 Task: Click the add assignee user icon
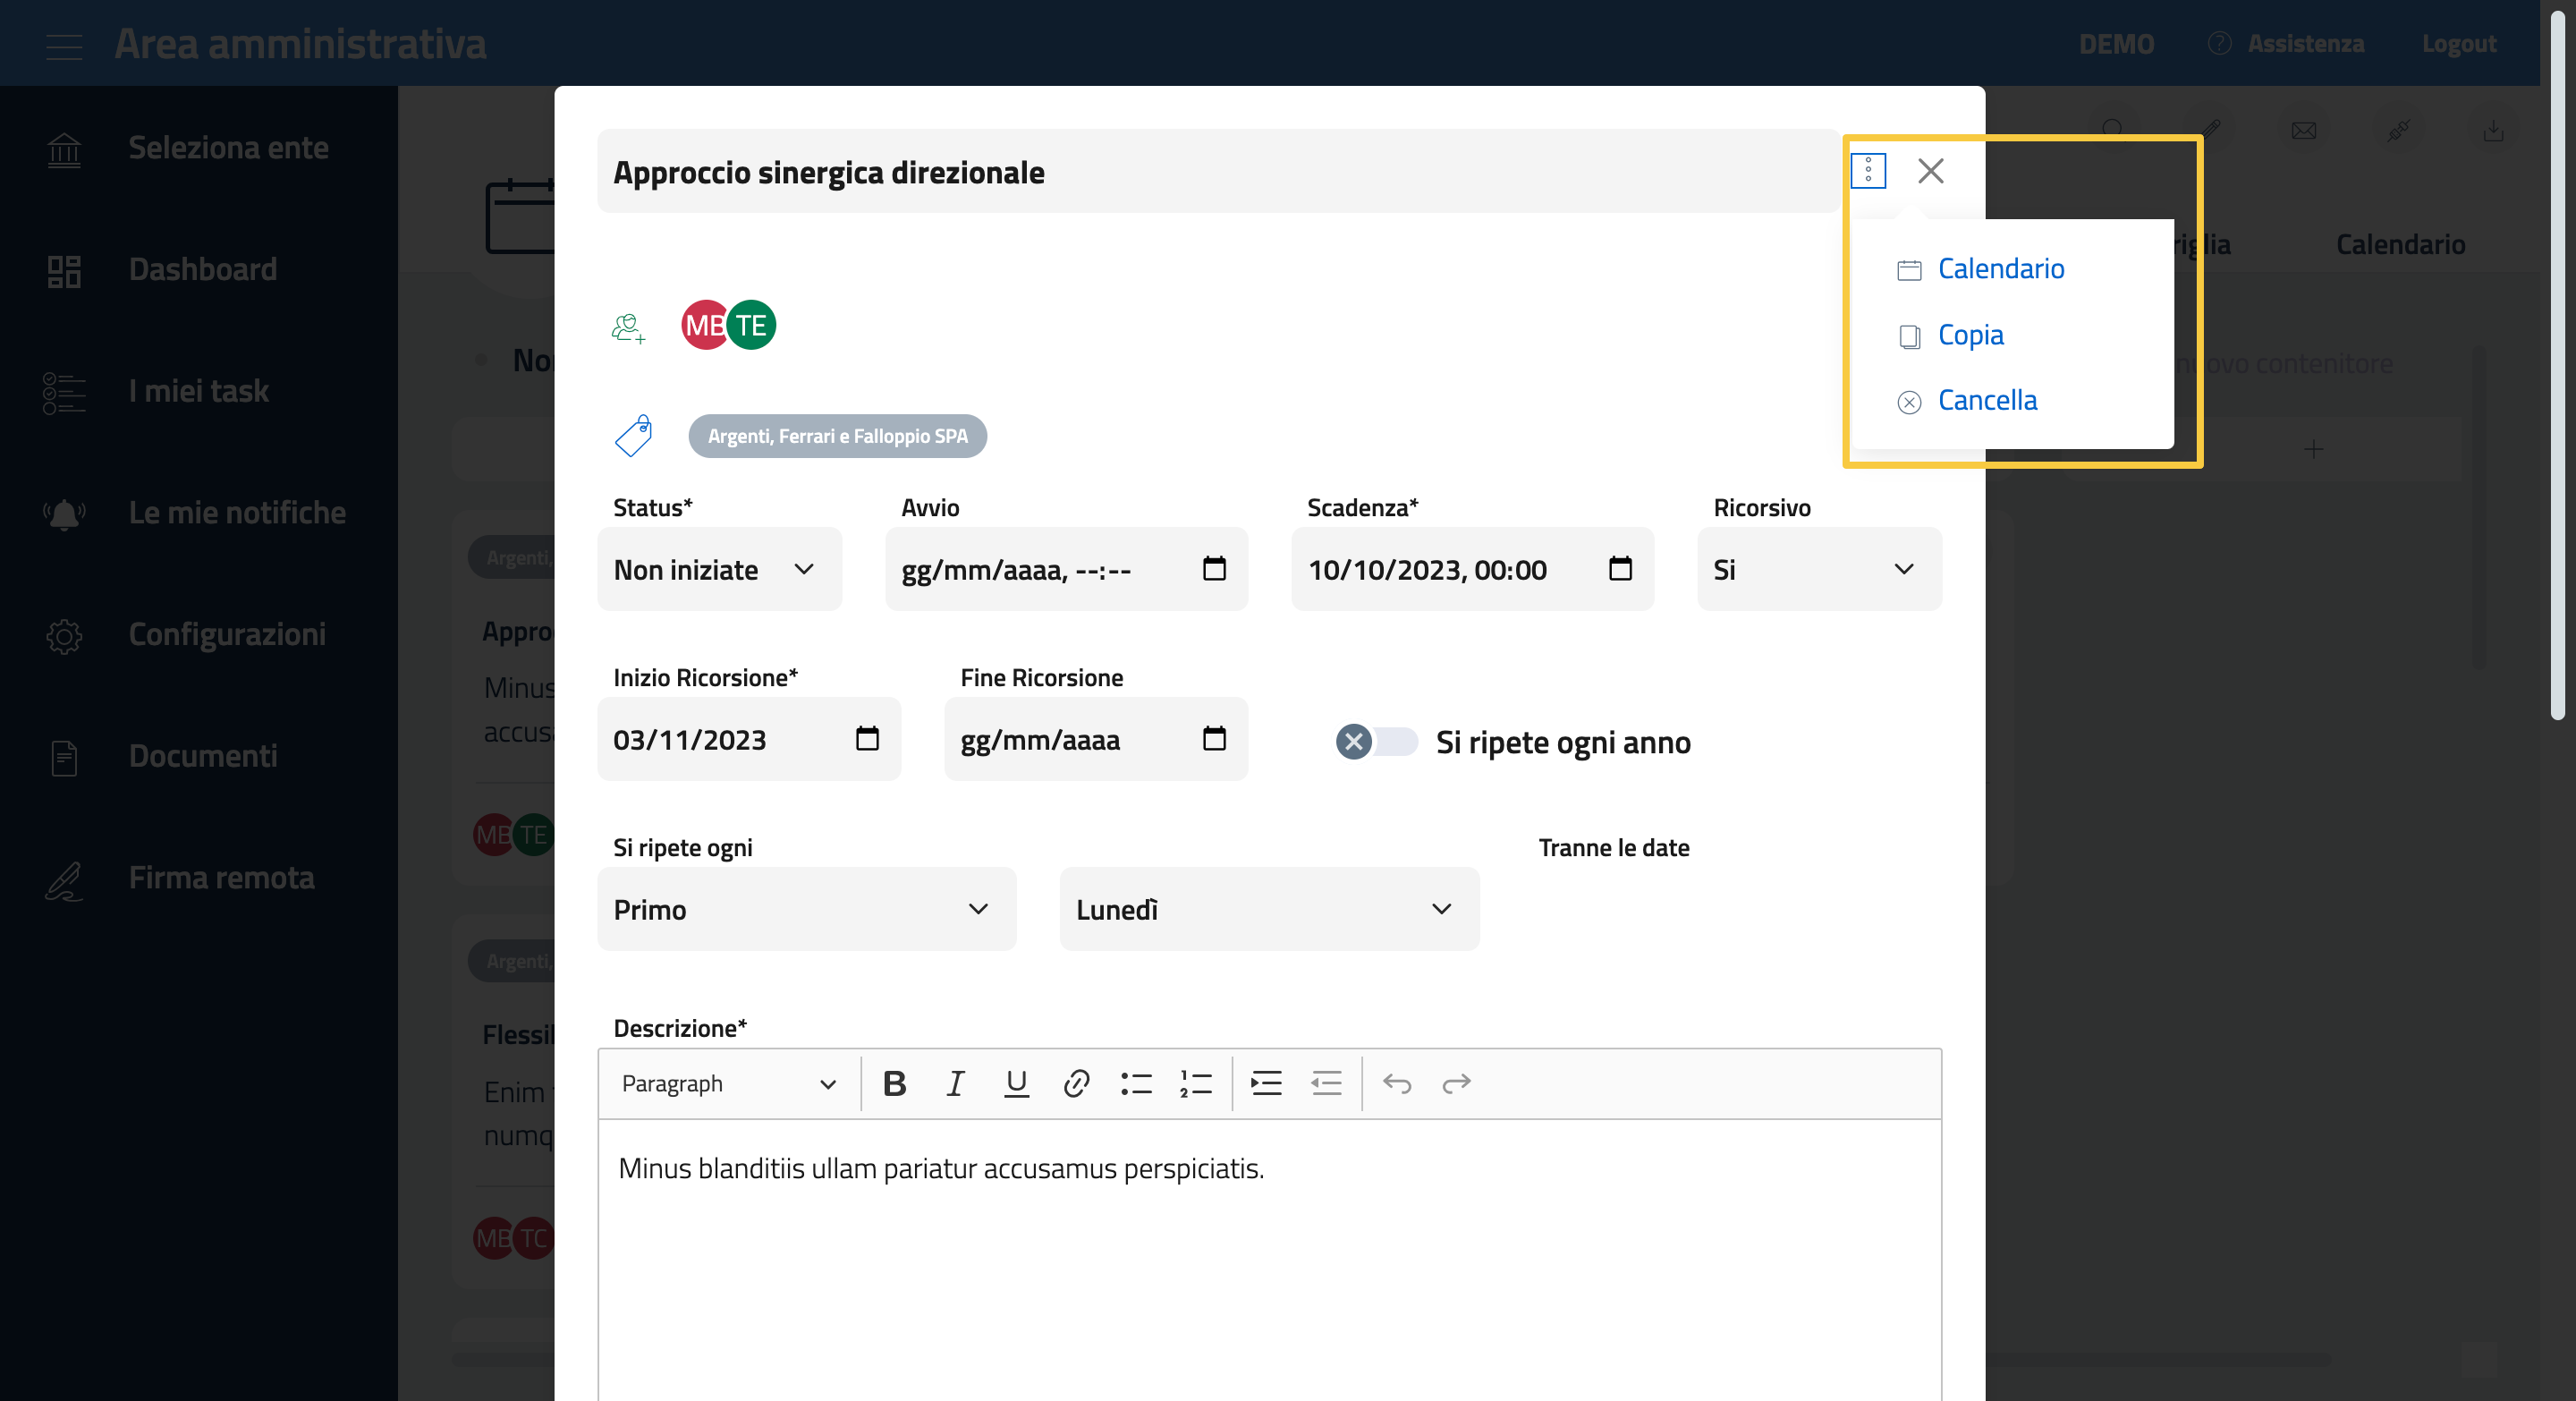pyautogui.click(x=628, y=327)
